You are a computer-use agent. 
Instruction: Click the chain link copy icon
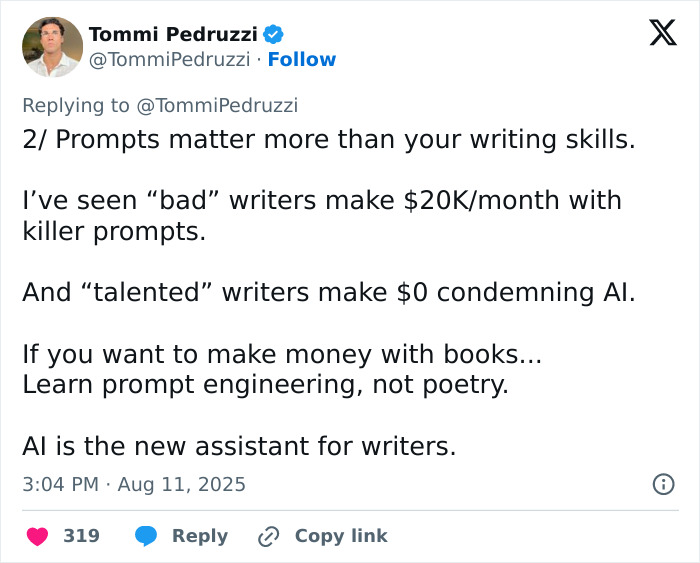tap(268, 536)
